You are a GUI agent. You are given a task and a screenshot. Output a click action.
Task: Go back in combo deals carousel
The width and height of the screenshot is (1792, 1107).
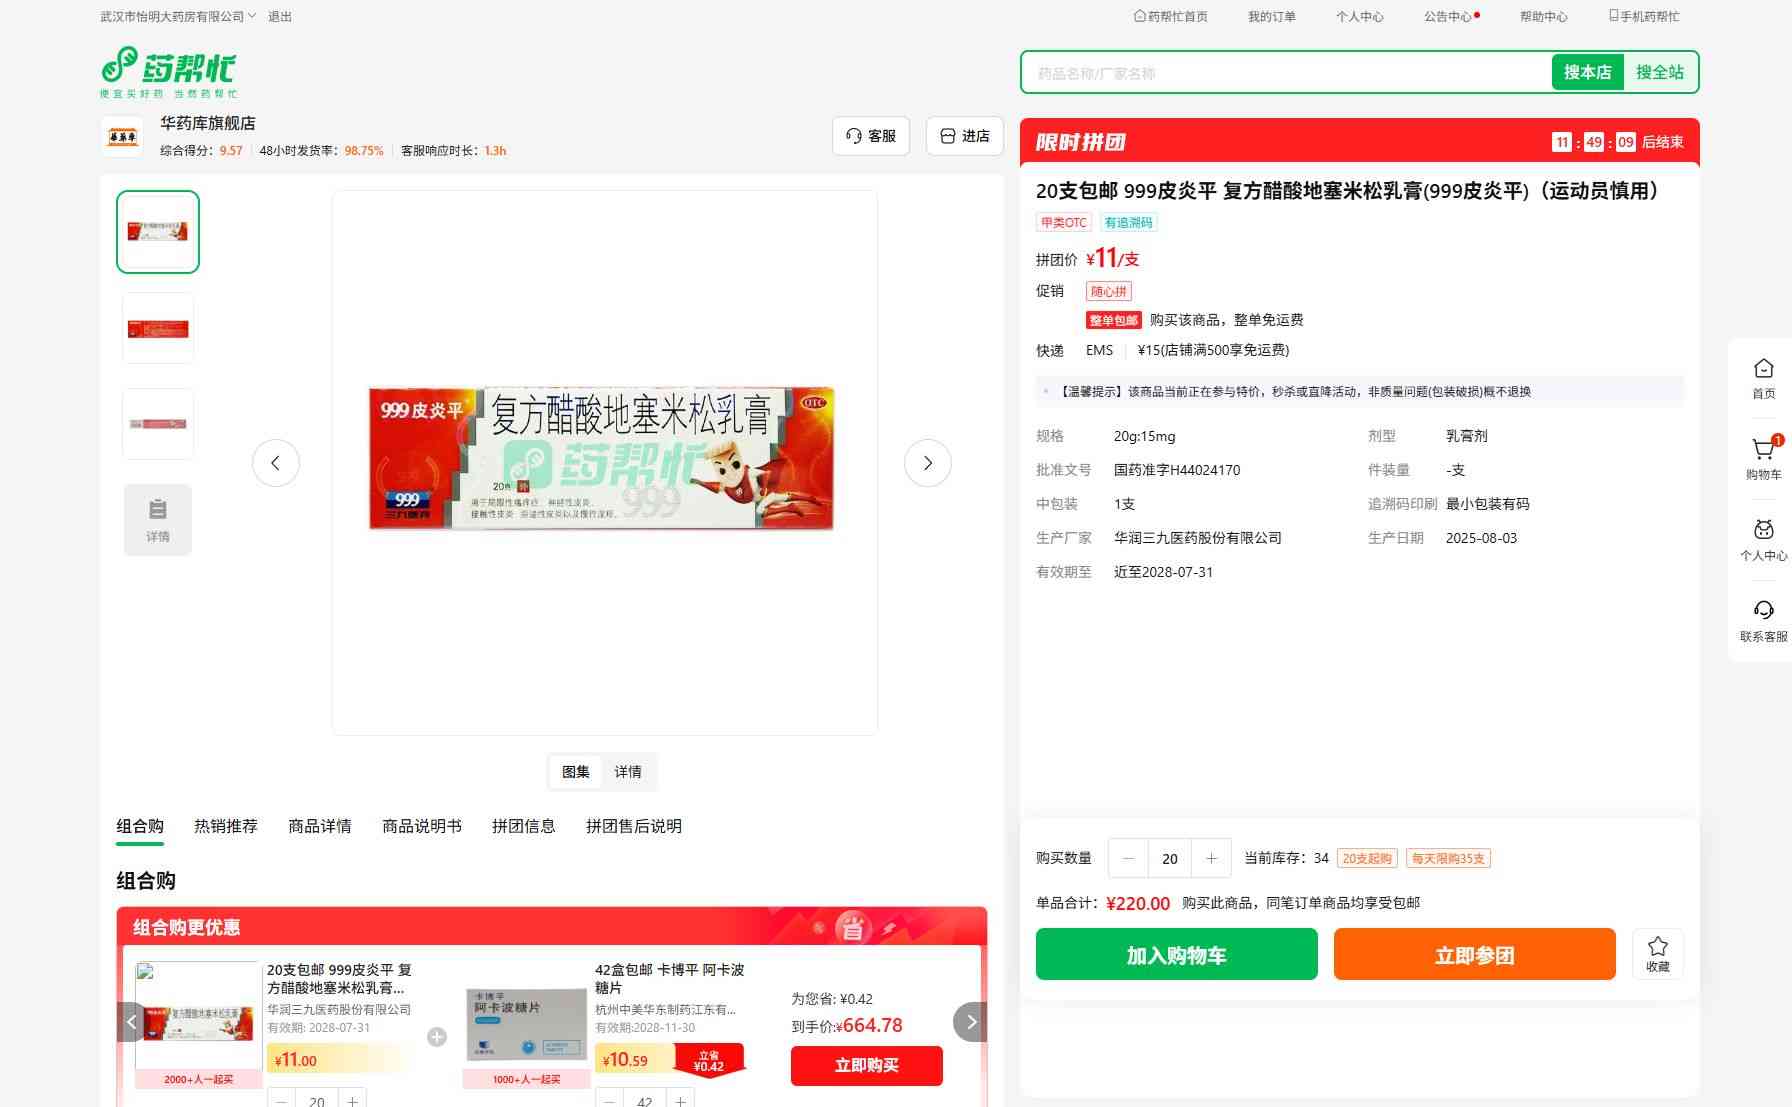[x=131, y=1022]
